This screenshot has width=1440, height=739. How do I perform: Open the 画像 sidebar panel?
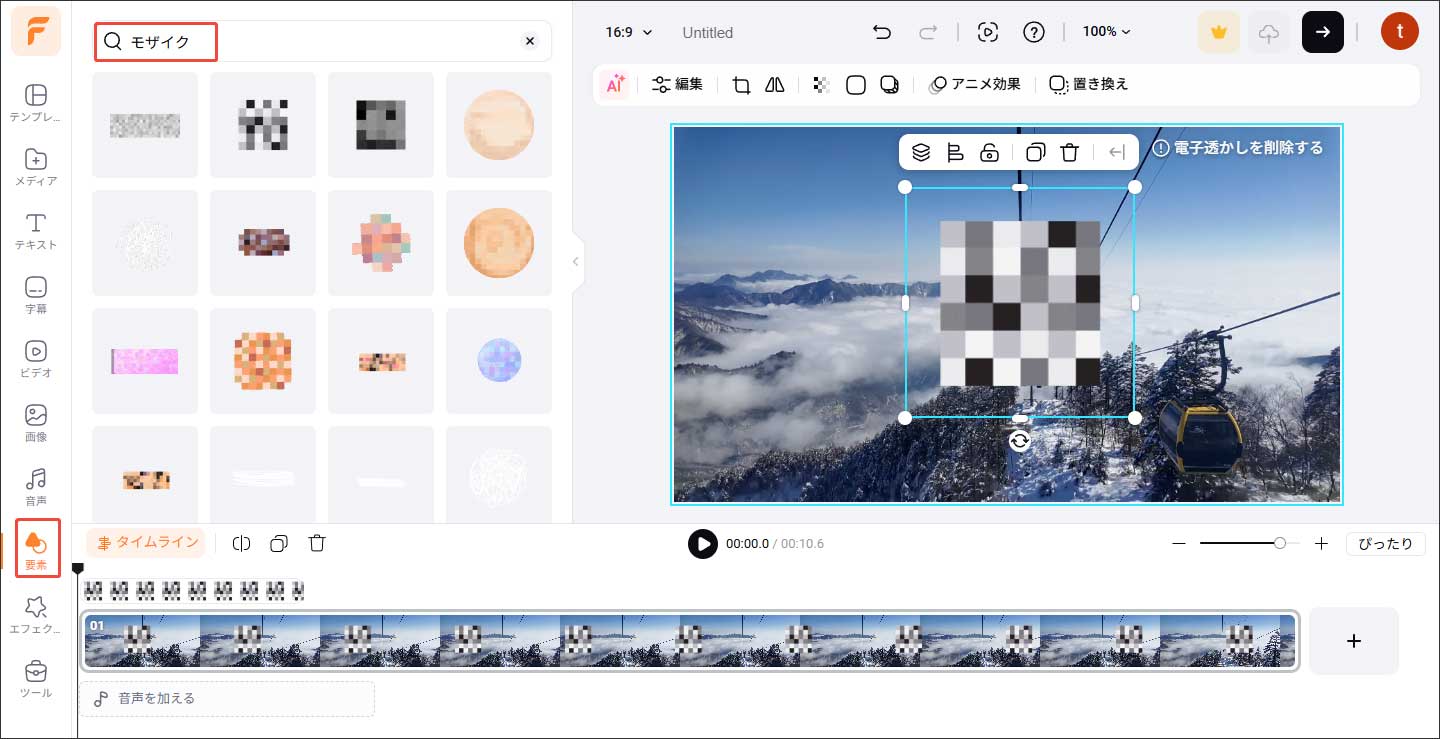tap(35, 423)
